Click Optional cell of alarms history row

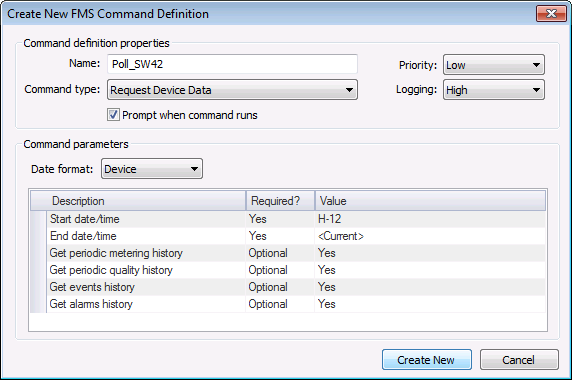click(x=280, y=304)
